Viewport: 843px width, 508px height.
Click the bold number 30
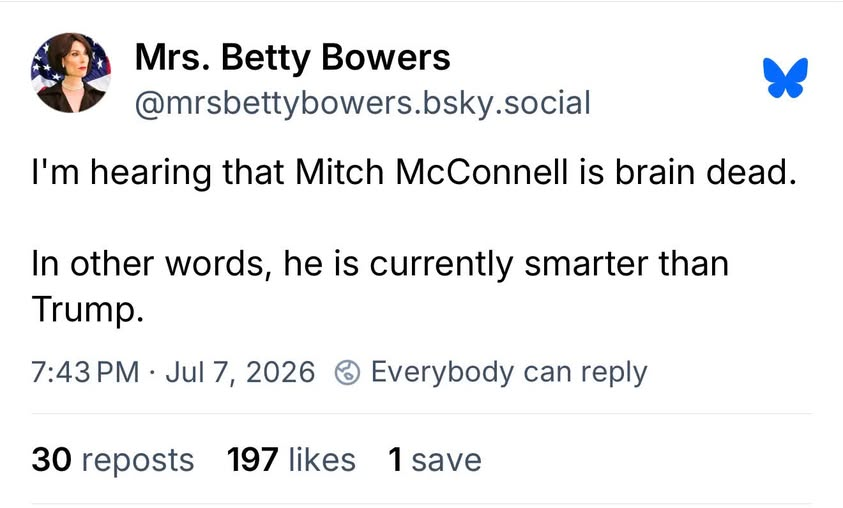tap(52, 460)
